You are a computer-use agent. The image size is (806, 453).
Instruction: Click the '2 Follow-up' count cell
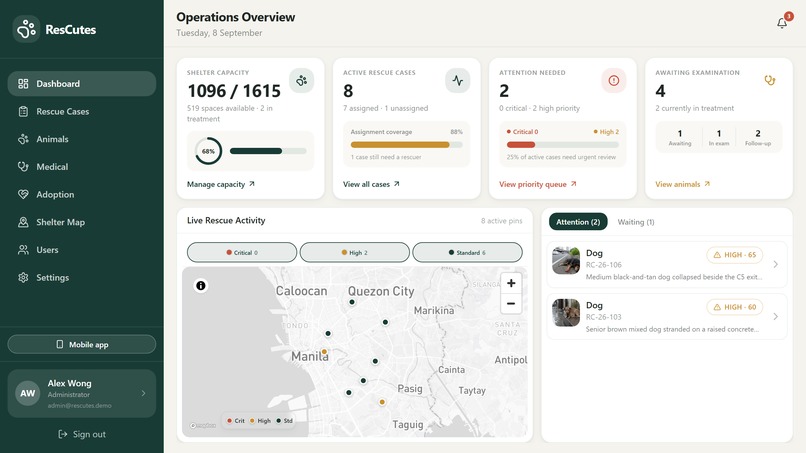coord(758,137)
